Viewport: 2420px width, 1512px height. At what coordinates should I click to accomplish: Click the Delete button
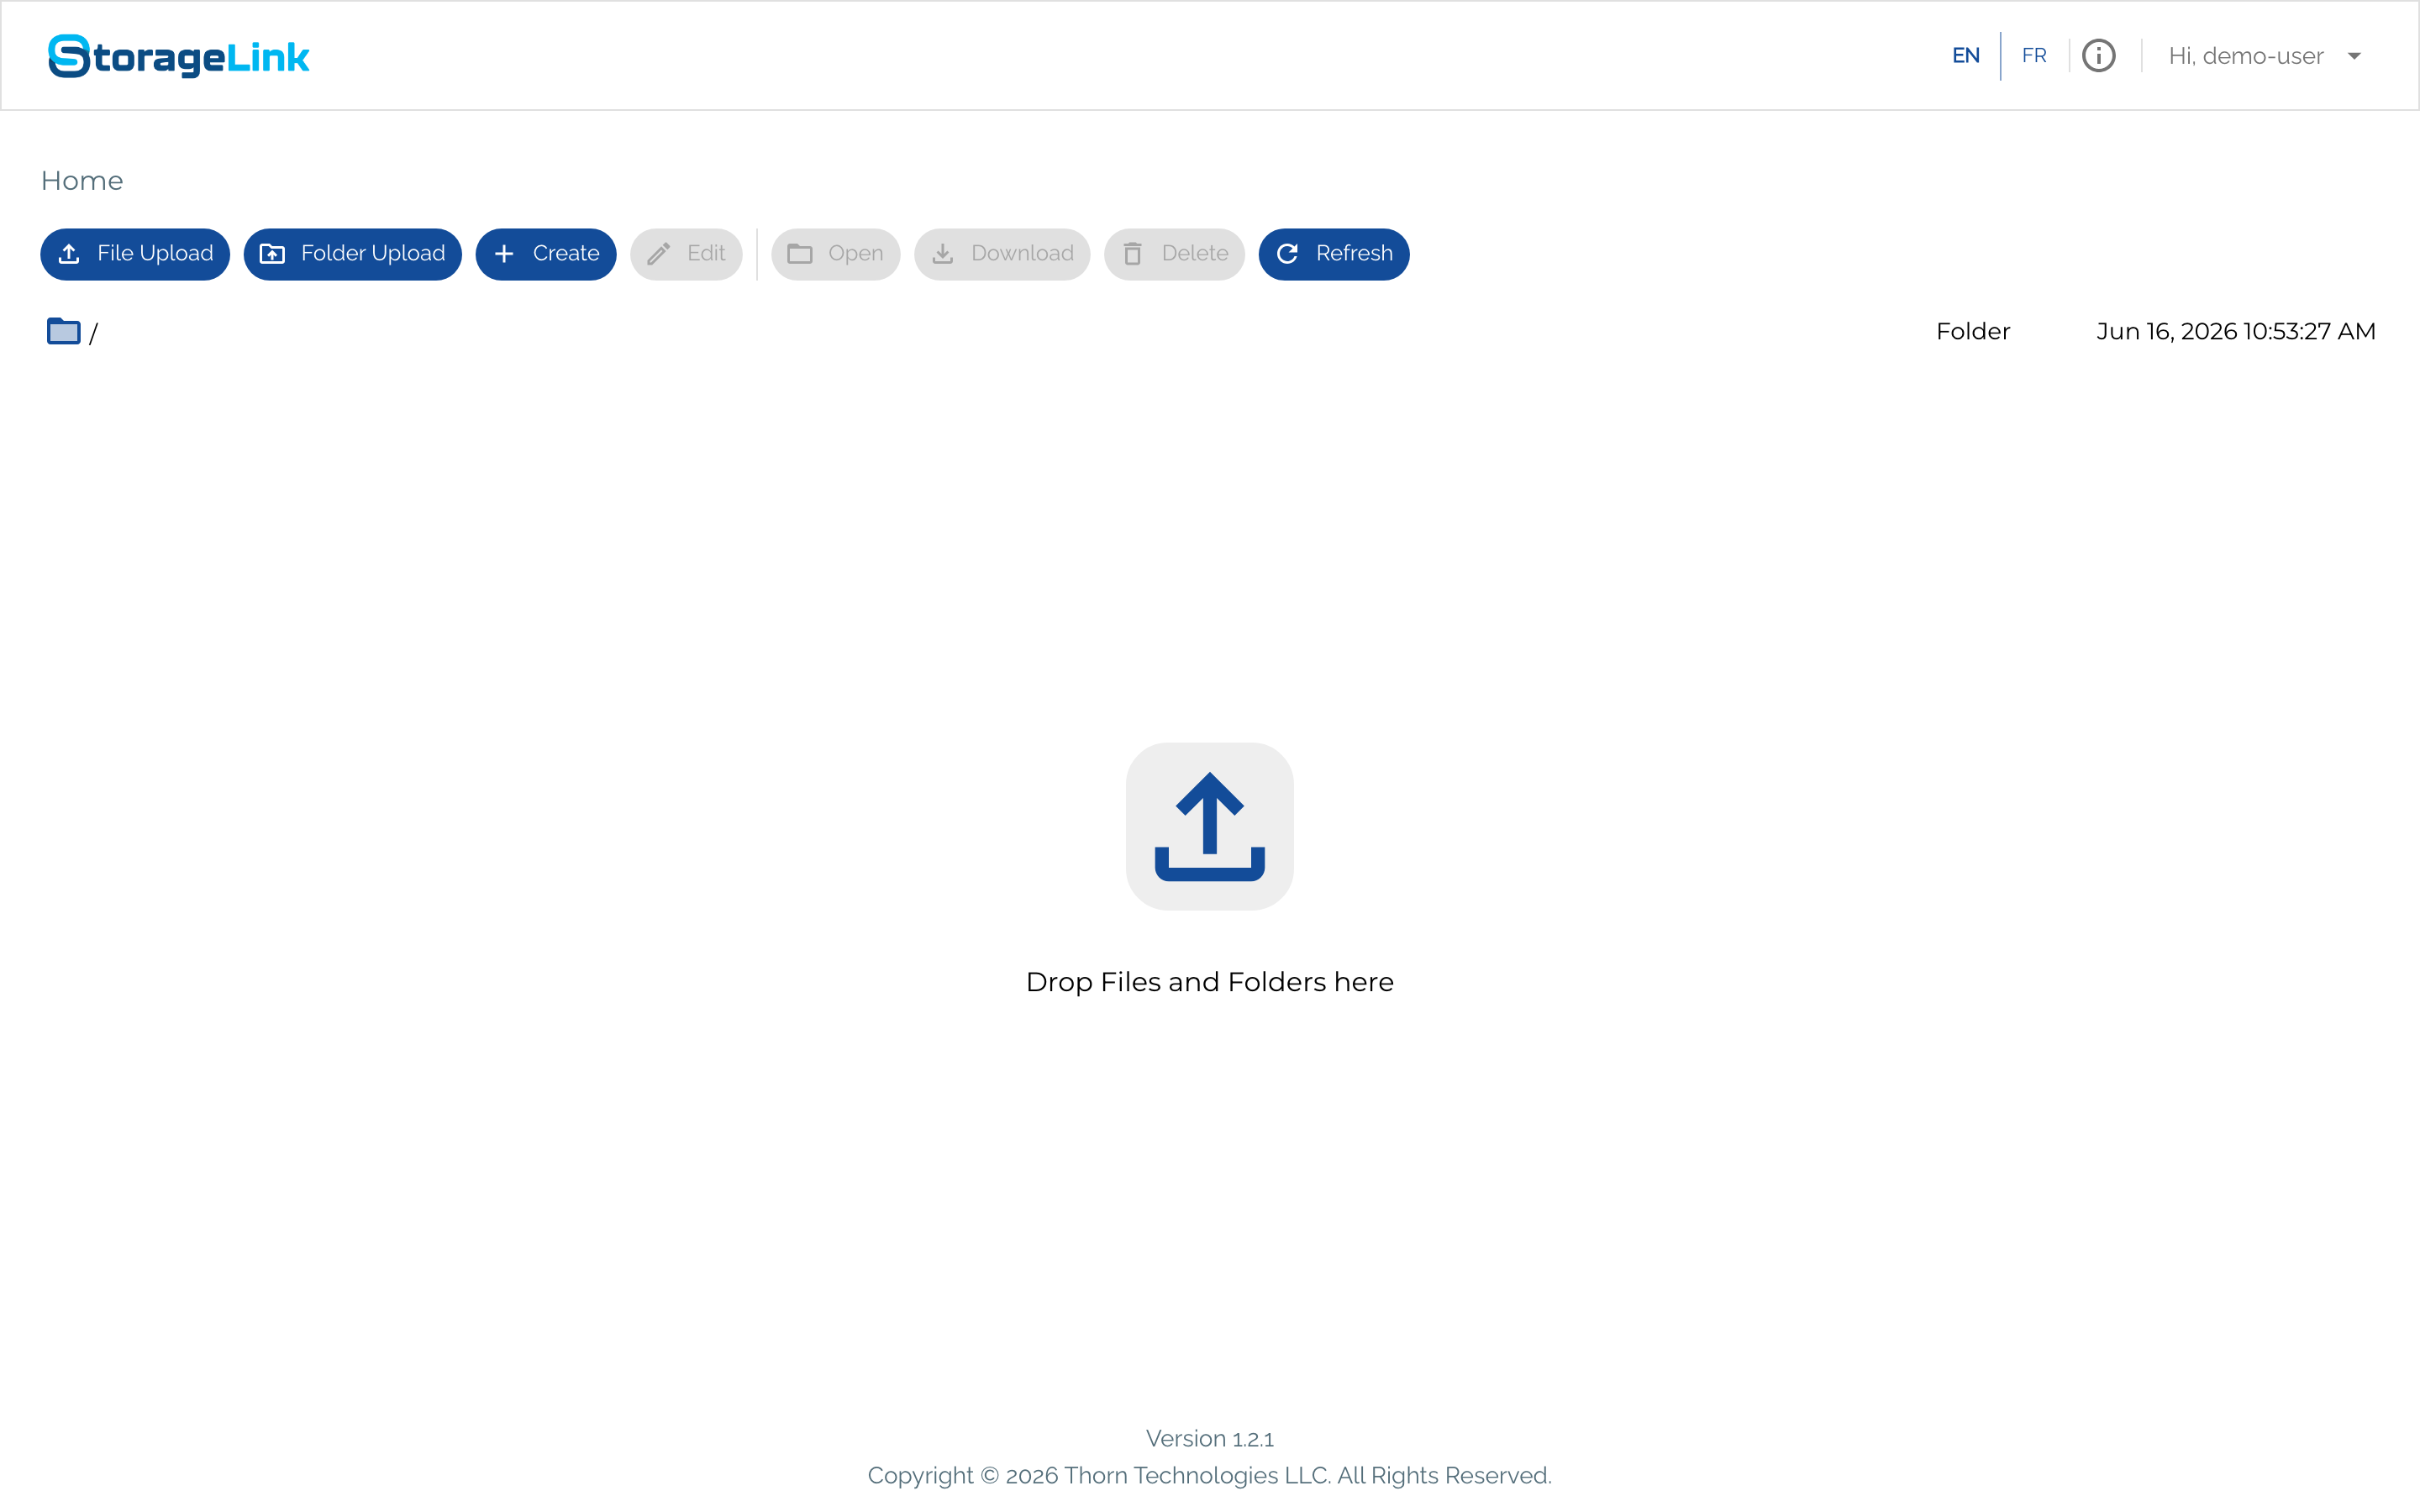(1175, 254)
